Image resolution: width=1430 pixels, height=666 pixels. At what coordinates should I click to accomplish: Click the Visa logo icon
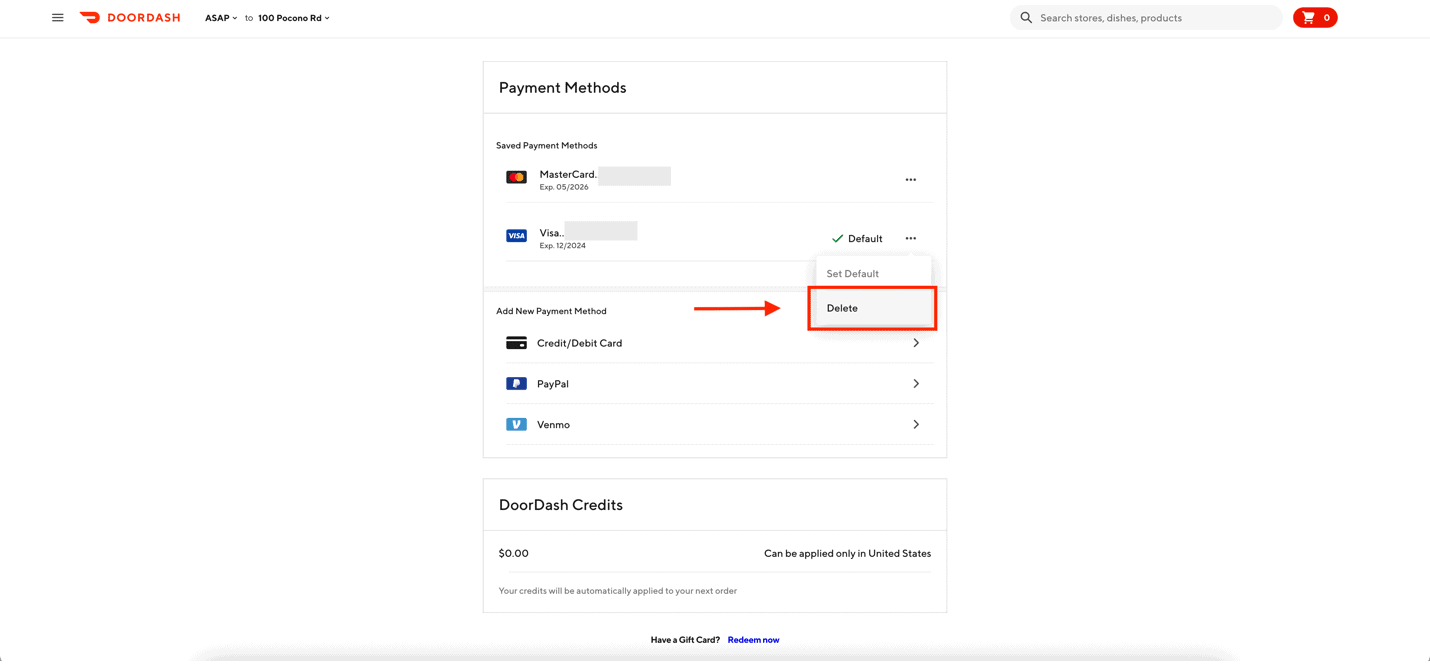click(x=516, y=236)
